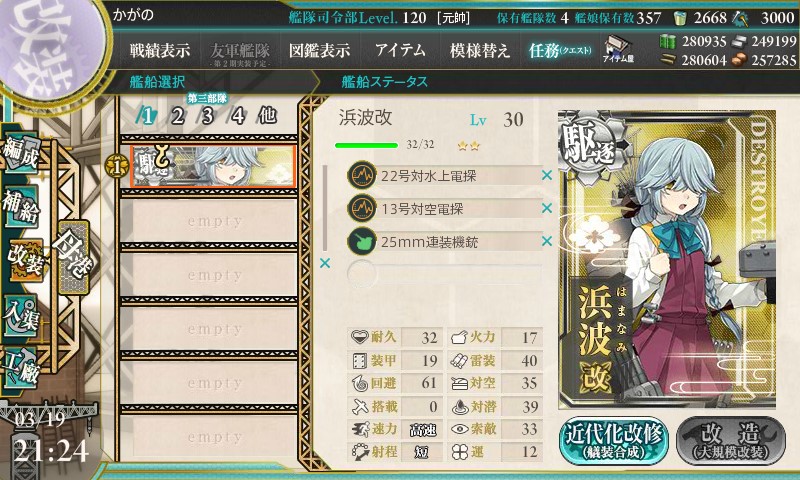Select the 入渠 docking sidebar icon
Viewport: 800px width, 480px height.
point(21,316)
